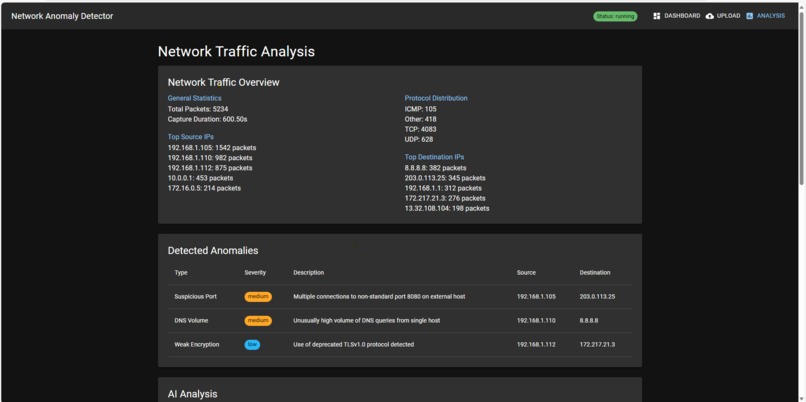Click the low severity badge for Weak Encryption
806x402 pixels.
(252, 344)
